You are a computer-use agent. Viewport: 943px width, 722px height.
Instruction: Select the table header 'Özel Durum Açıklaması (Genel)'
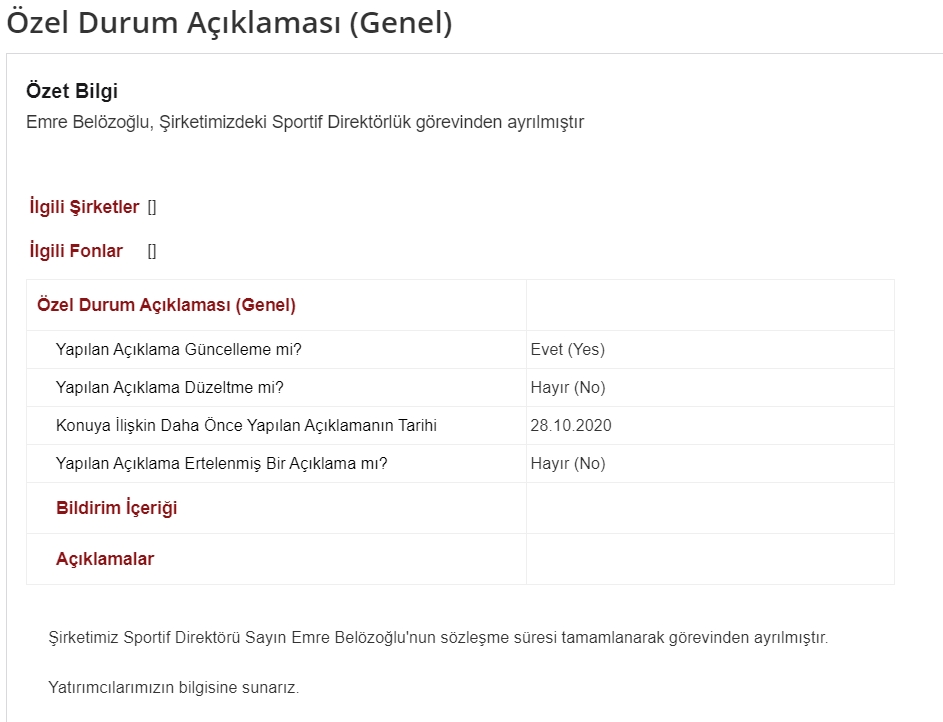(167, 305)
